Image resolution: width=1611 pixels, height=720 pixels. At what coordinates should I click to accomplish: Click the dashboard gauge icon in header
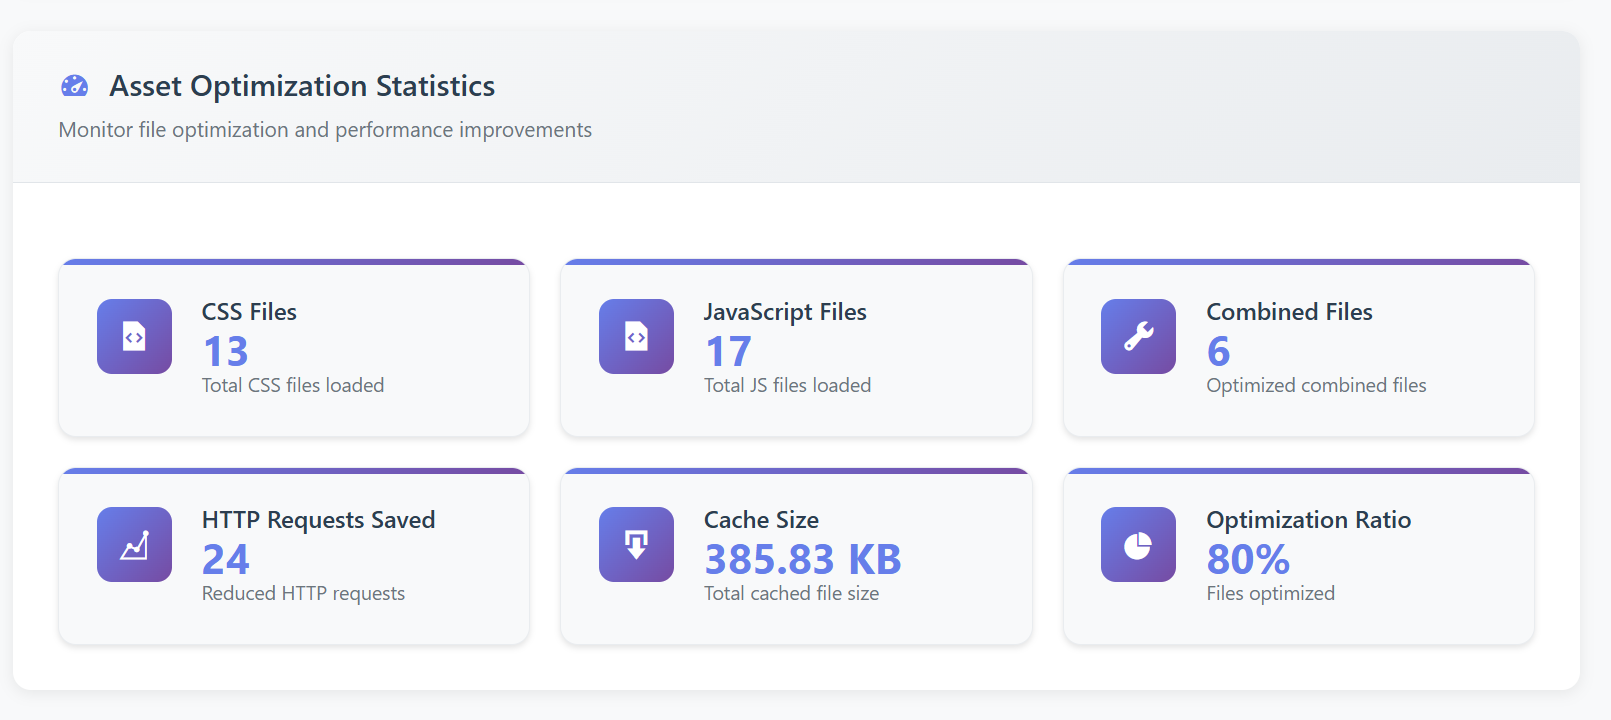75,86
